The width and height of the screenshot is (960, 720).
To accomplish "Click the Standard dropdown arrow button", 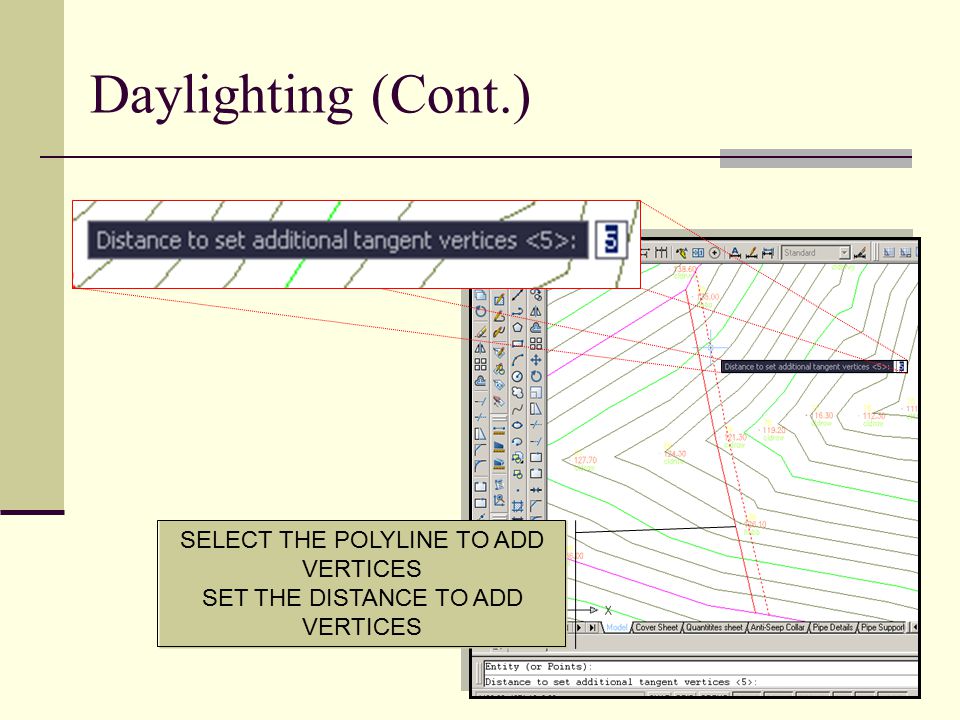I will tap(844, 252).
